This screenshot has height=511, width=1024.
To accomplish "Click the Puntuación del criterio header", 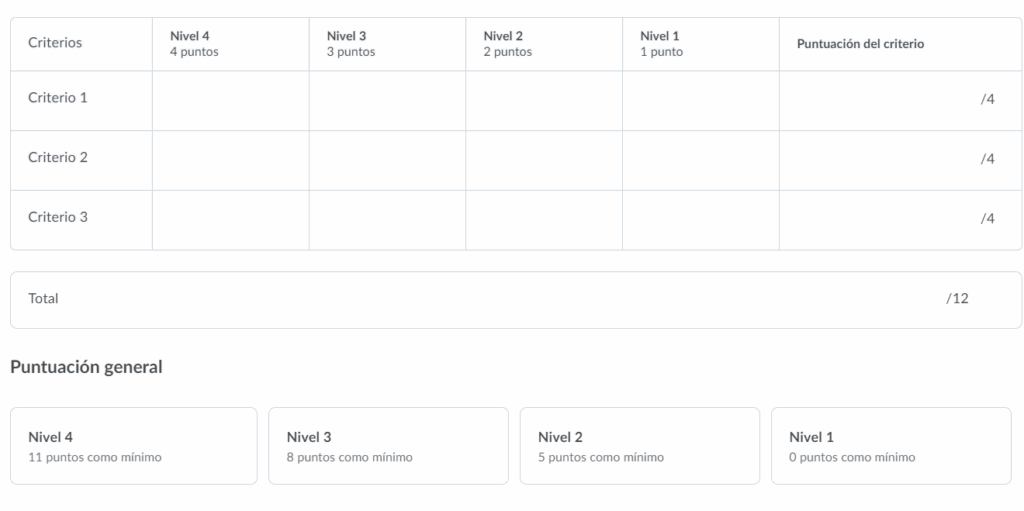I will pos(860,44).
